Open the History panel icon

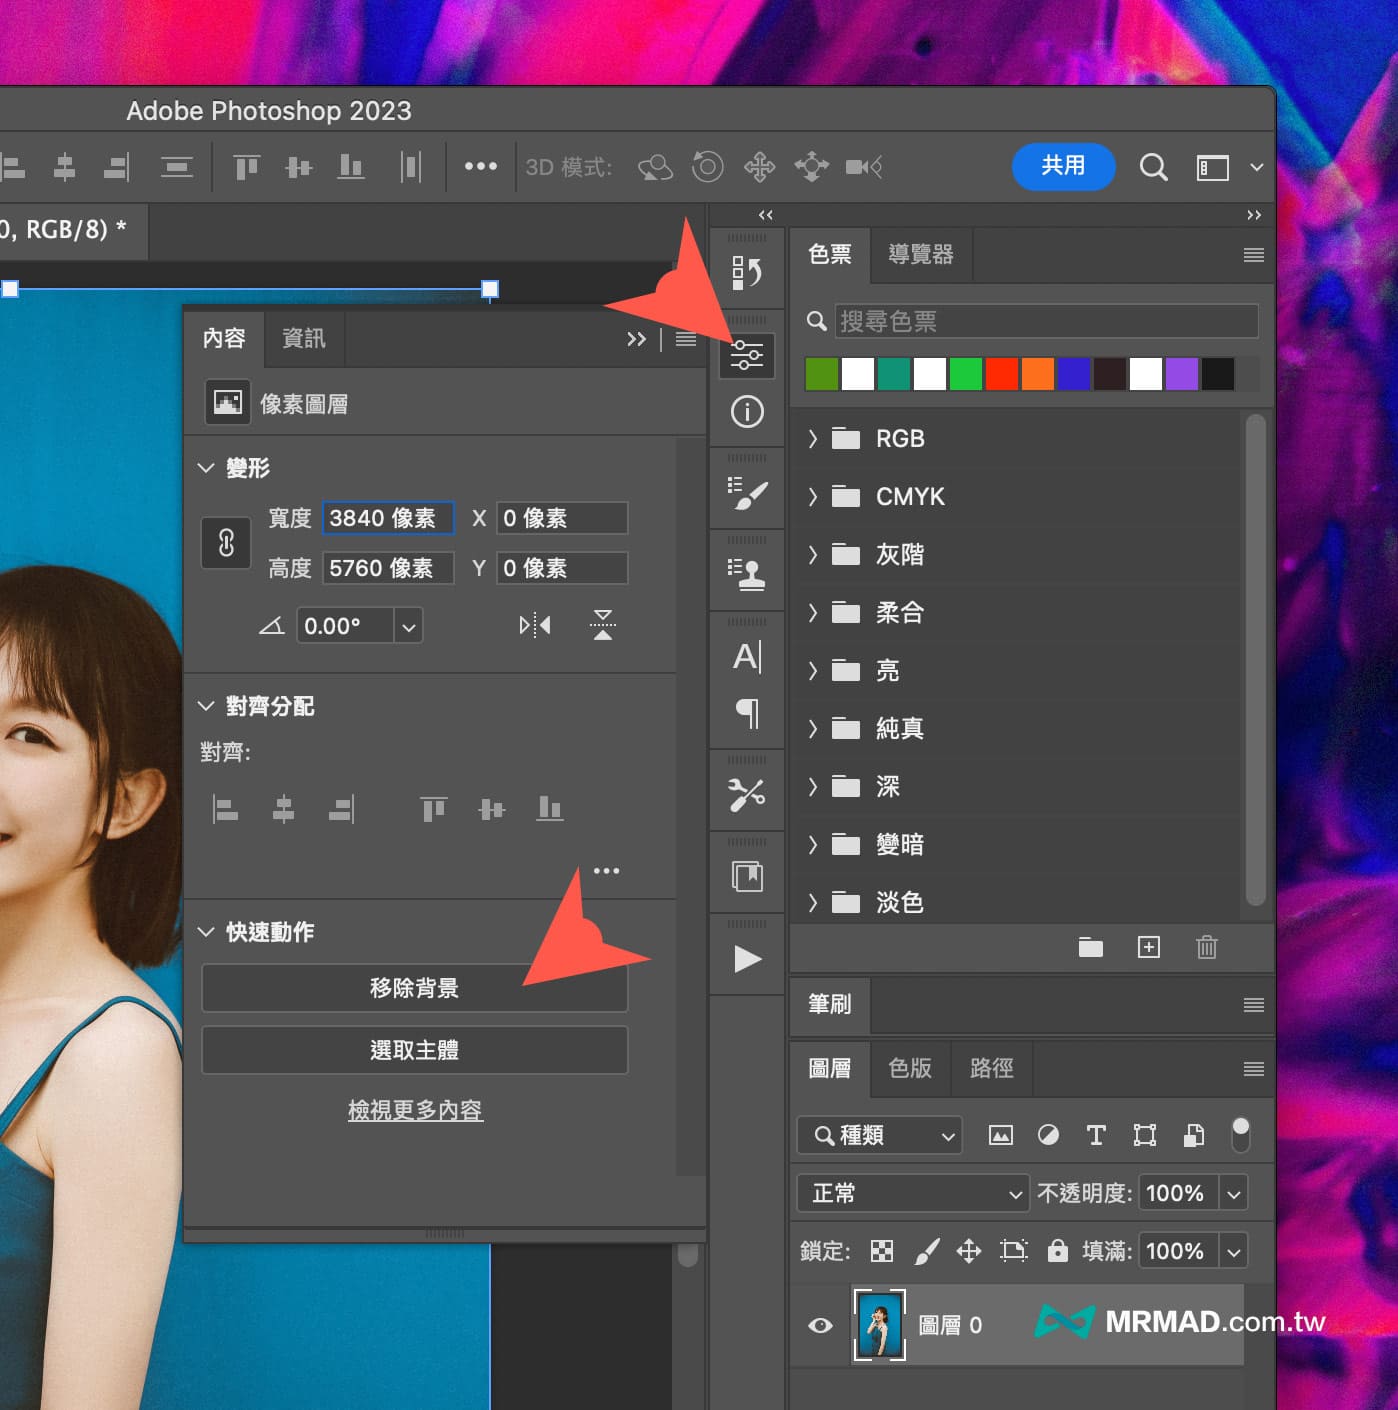click(746, 272)
